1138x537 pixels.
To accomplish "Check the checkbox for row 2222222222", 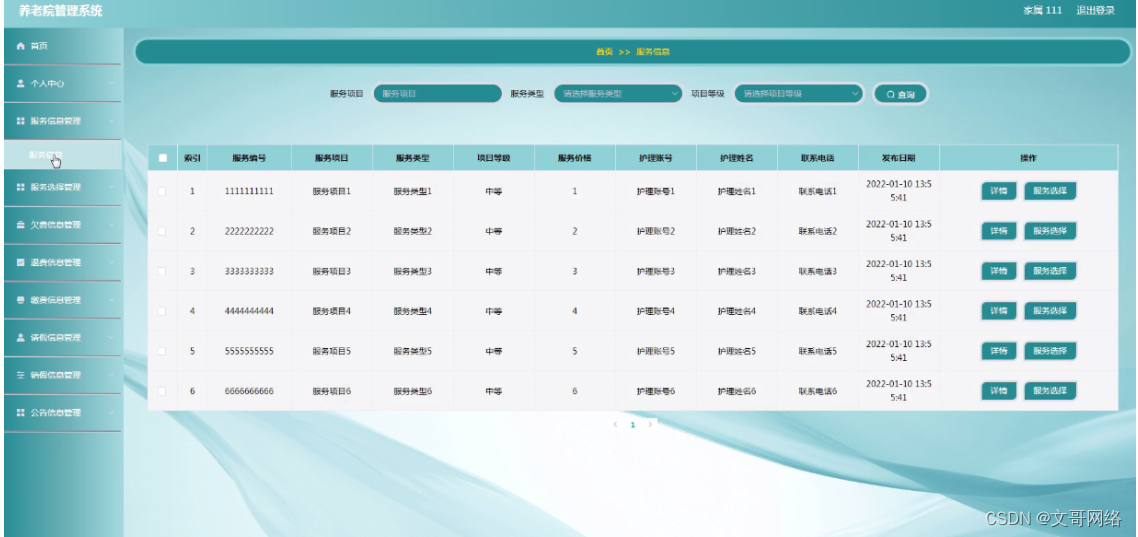I will pos(162,231).
